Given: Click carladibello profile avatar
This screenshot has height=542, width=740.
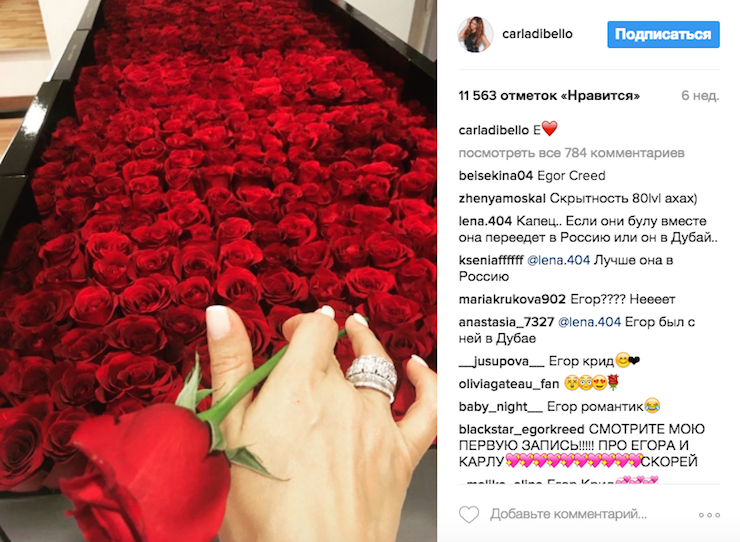Looking at the screenshot, I should pos(475,34).
